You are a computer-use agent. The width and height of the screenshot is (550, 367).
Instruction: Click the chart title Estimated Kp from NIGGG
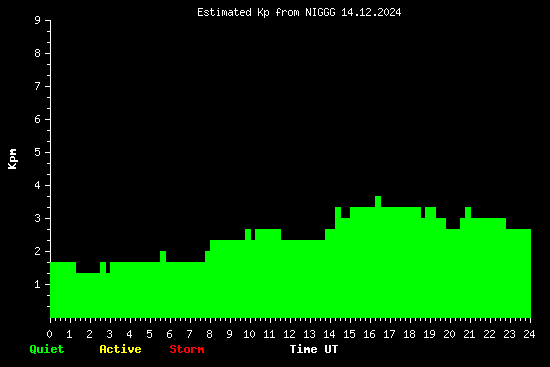(266, 13)
